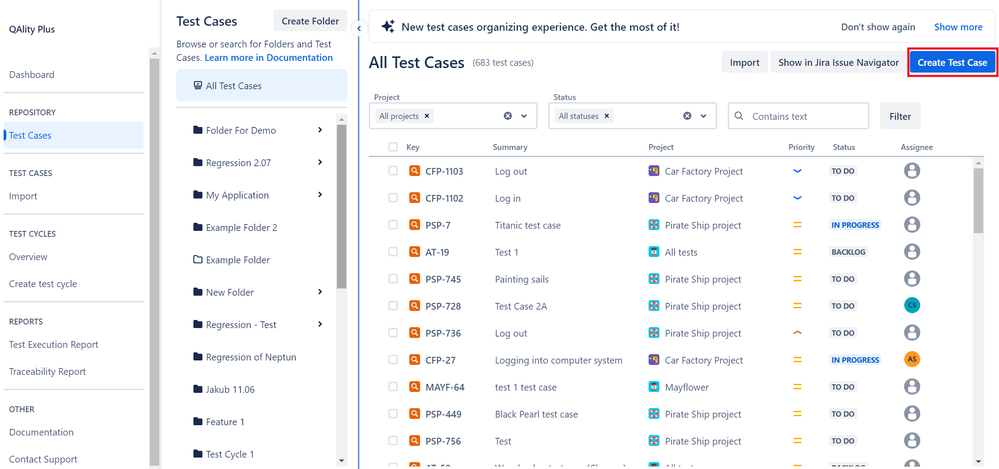Collapse the folder panel with the arrow handle
This screenshot has width=999, height=469.
(x=358, y=28)
